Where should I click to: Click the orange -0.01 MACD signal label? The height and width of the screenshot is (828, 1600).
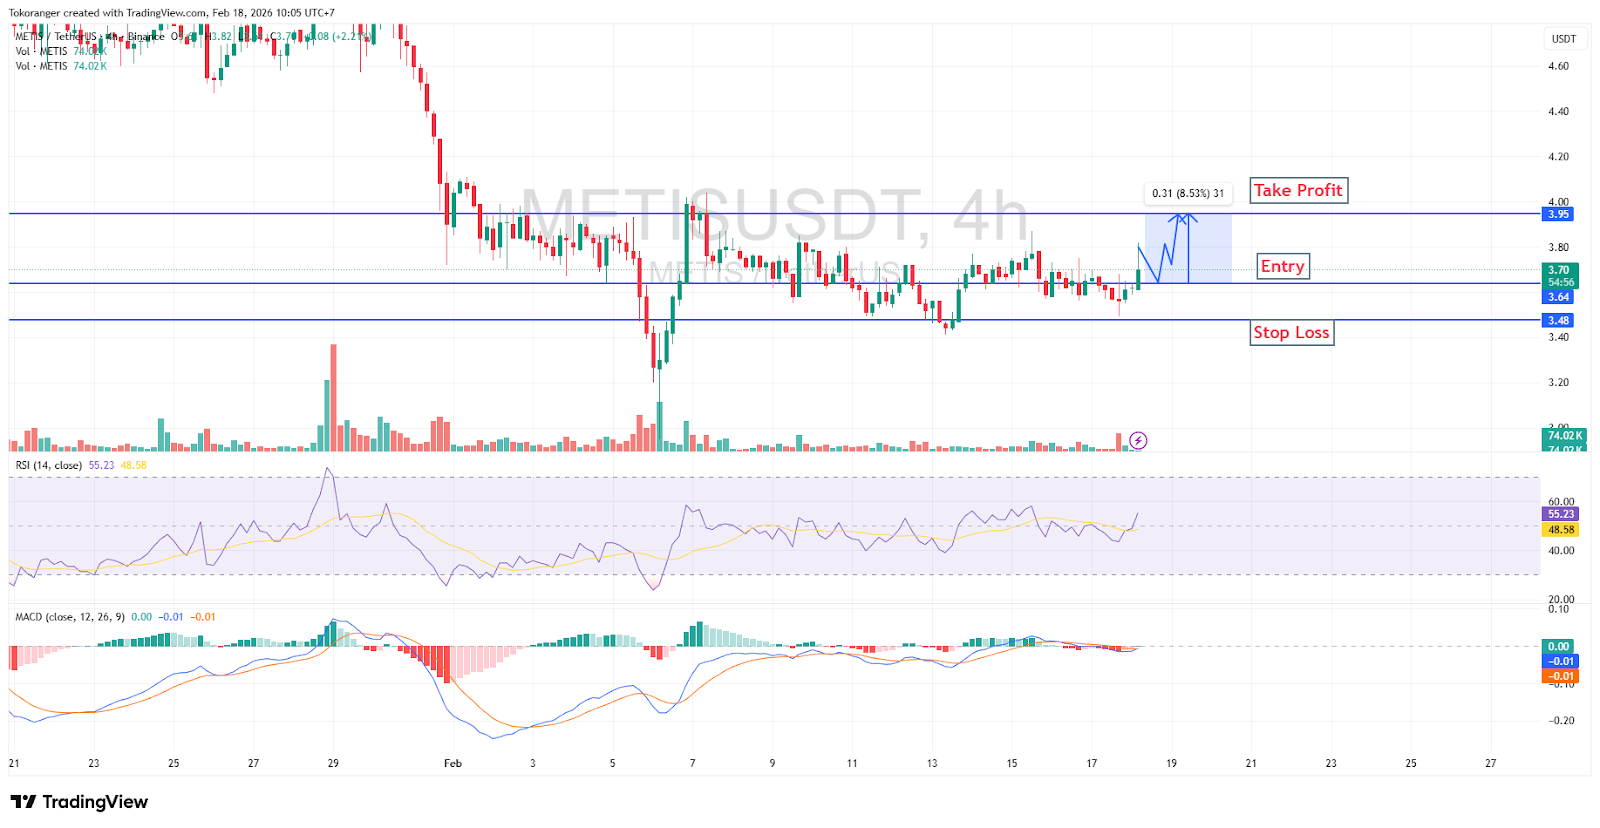[1560, 677]
